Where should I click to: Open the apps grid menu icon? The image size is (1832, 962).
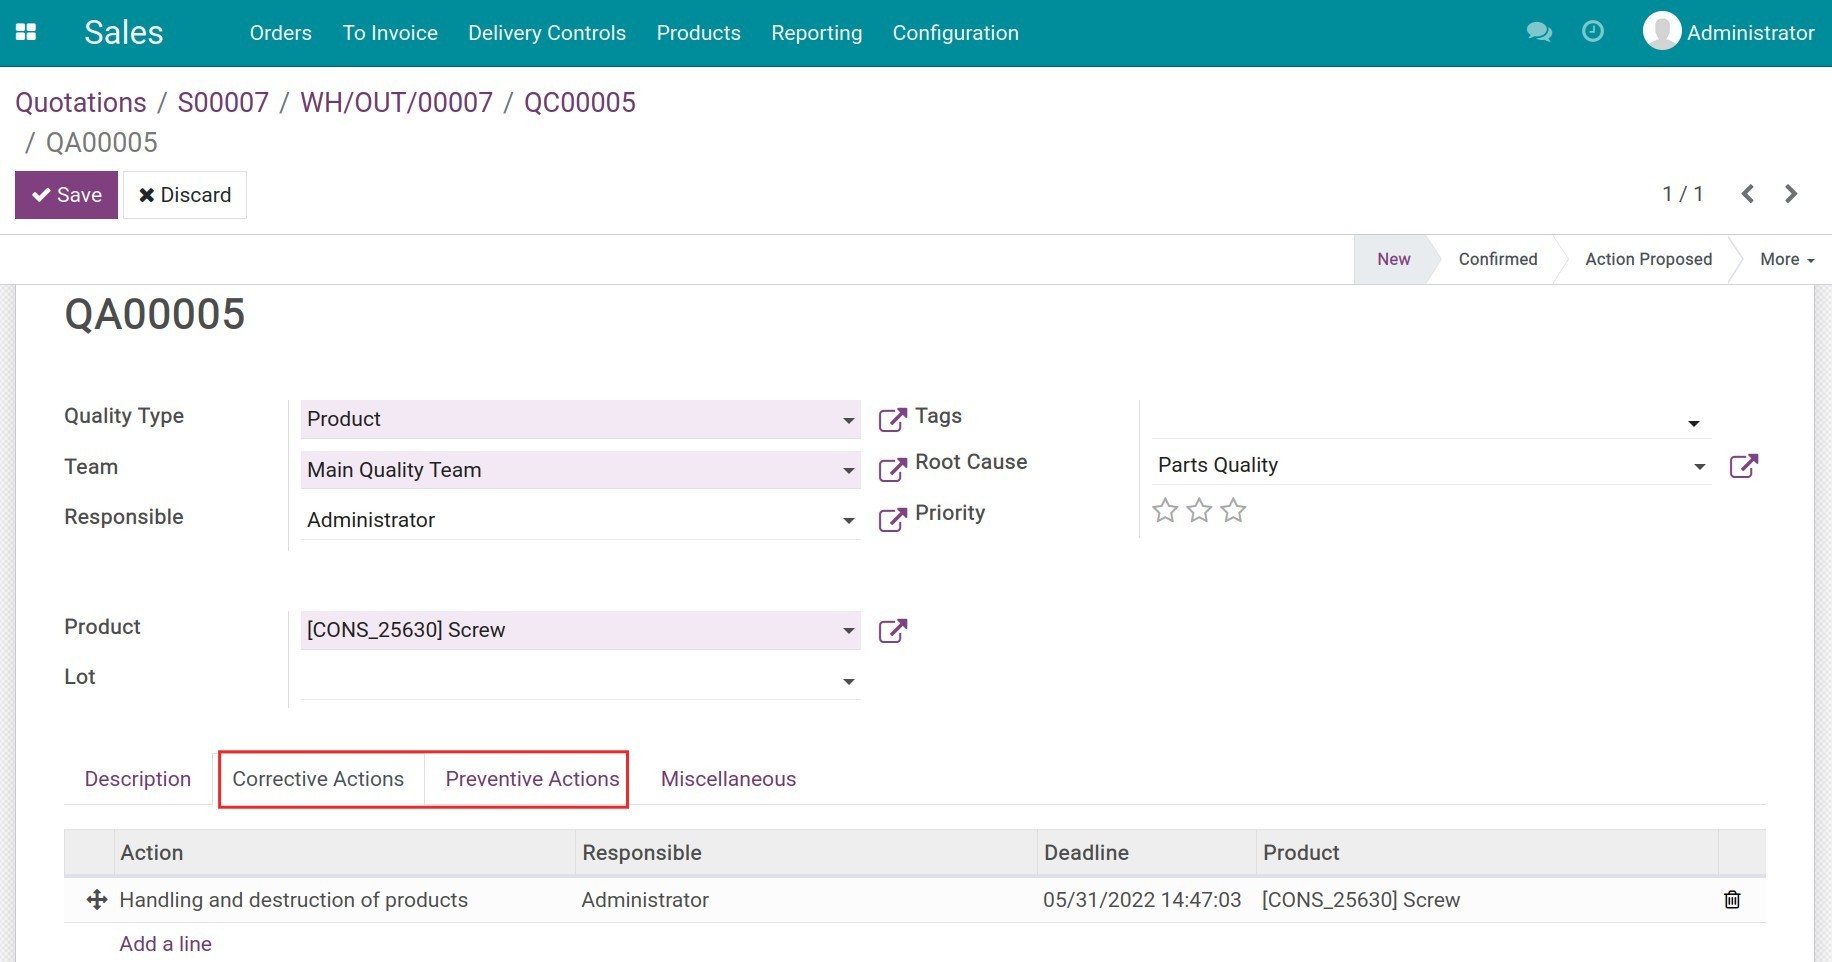pyautogui.click(x=26, y=32)
